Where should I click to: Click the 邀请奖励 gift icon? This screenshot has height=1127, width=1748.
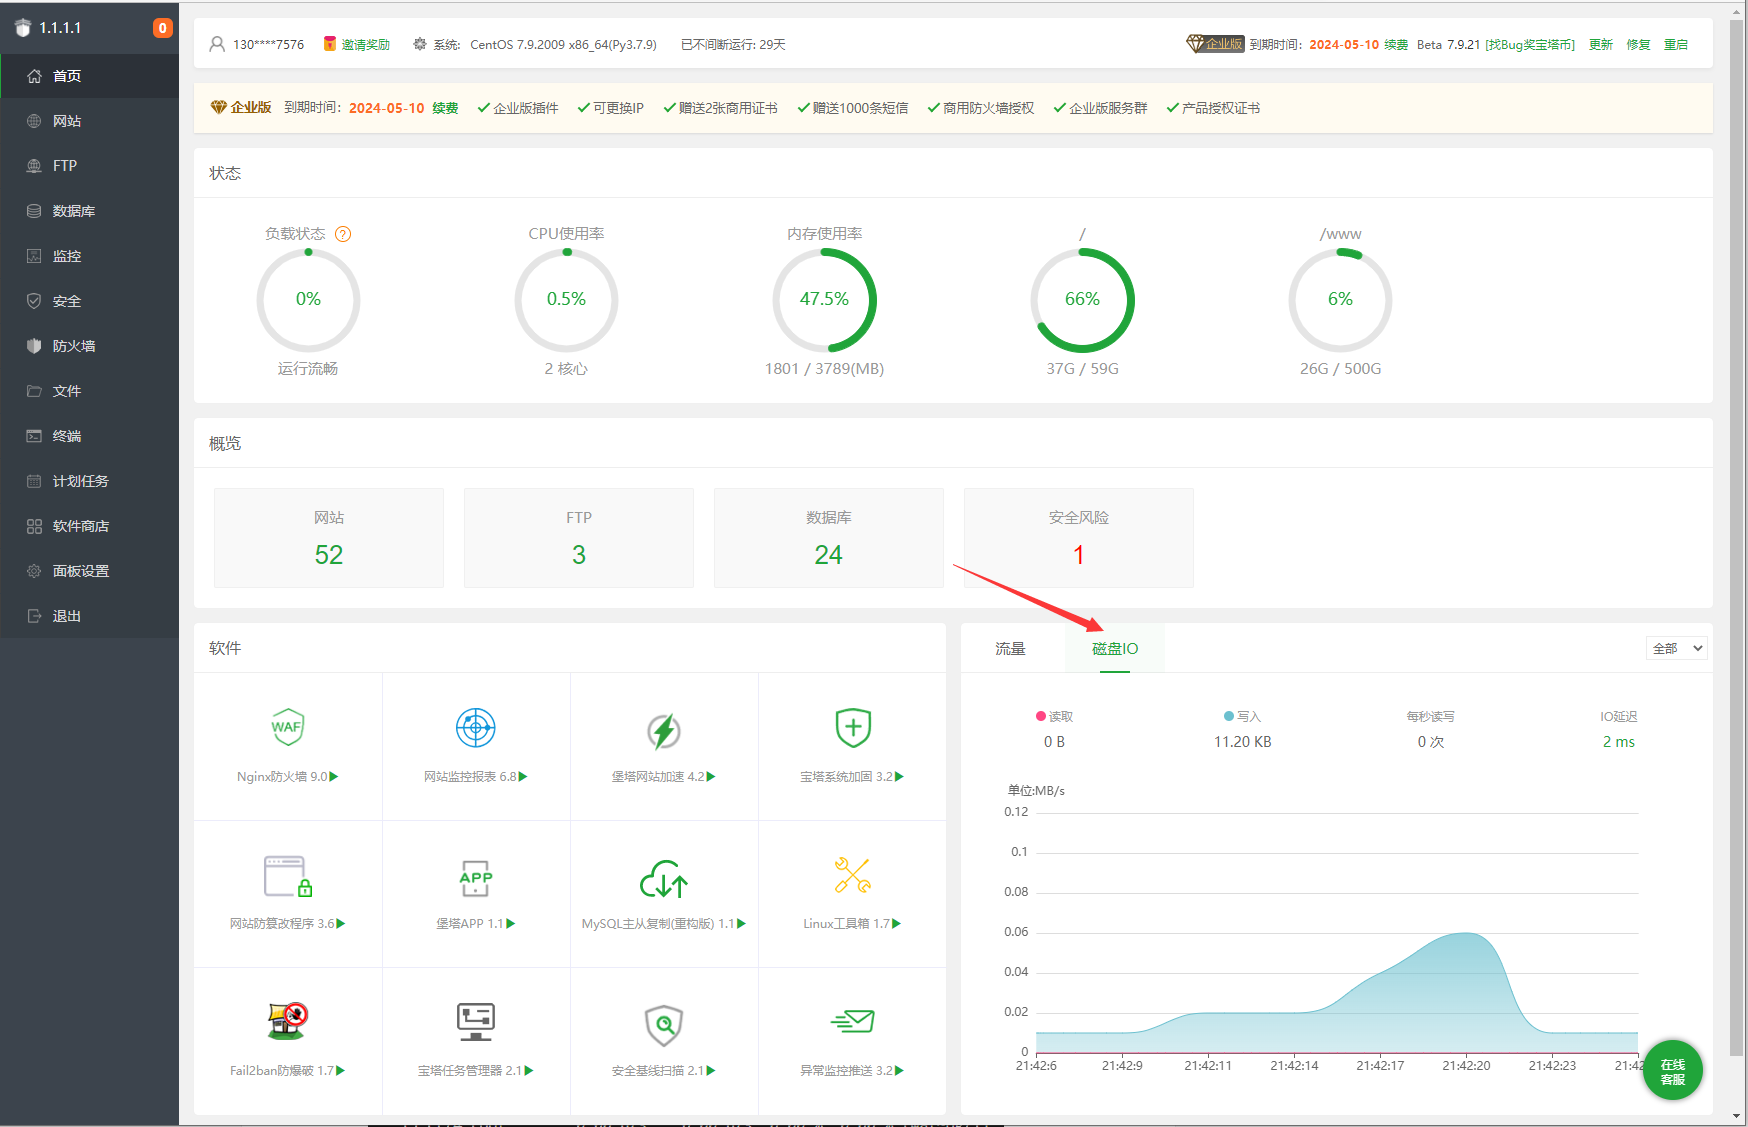pyautogui.click(x=330, y=44)
